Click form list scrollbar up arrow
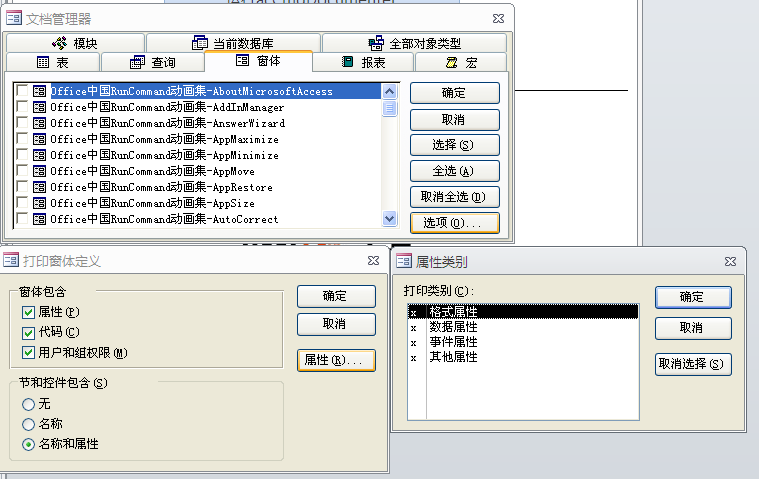 click(389, 91)
